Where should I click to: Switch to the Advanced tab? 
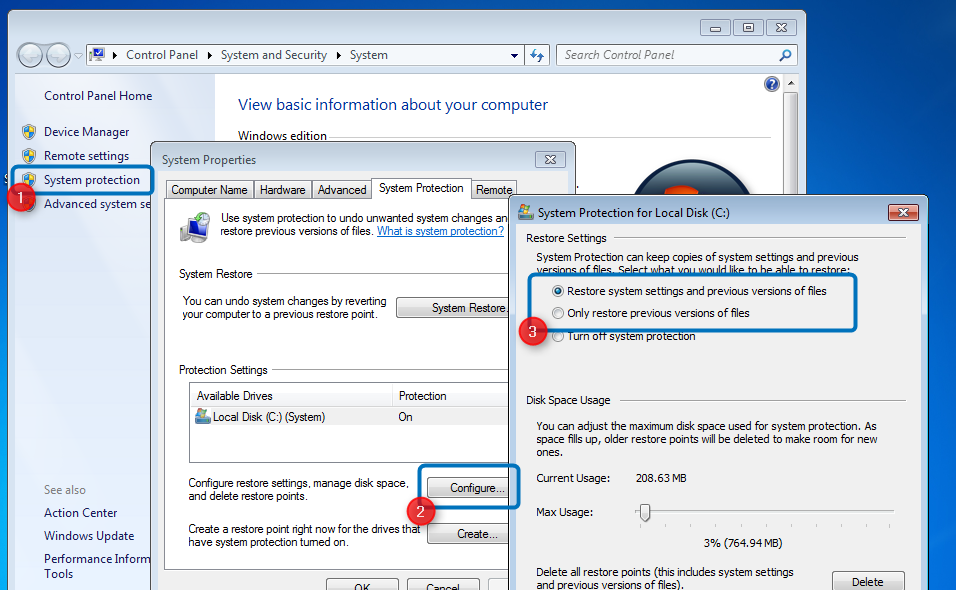[342, 190]
